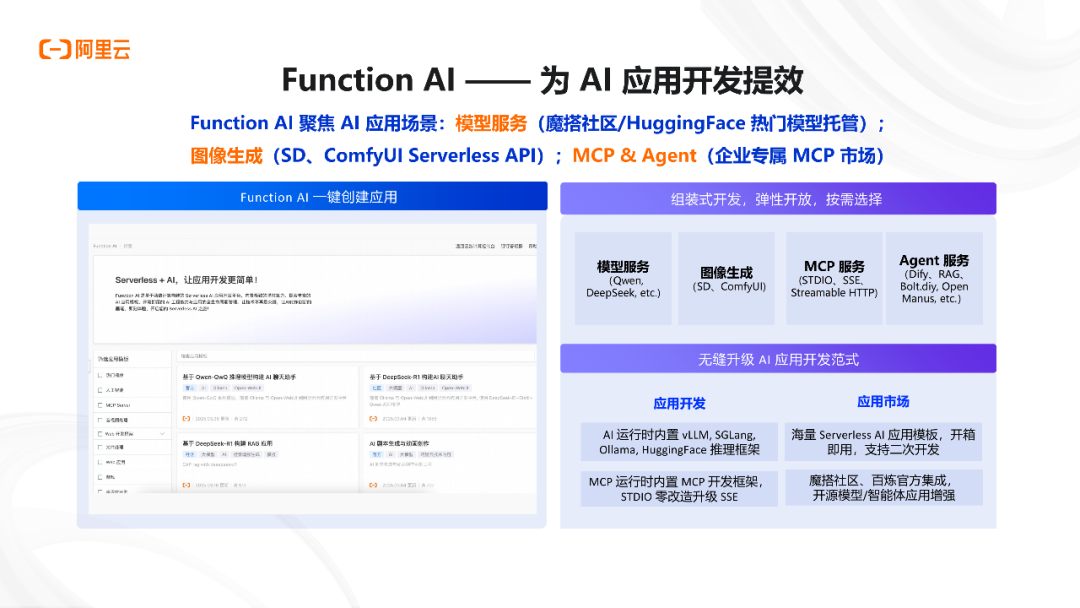Check the Web 应用 filter checkbox

[x=100, y=462]
